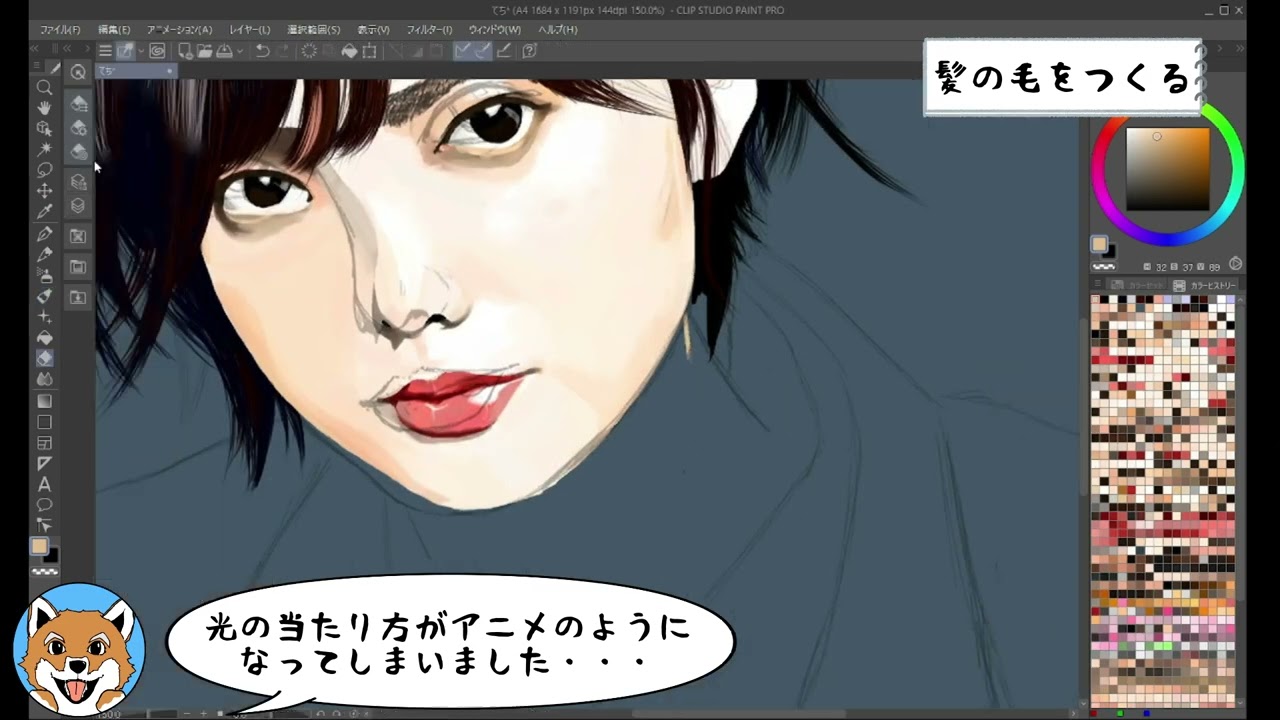Pick the Eyedropper tool
Image resolution: width=1280 pixels, height=720 pixels.
[44, 211]
